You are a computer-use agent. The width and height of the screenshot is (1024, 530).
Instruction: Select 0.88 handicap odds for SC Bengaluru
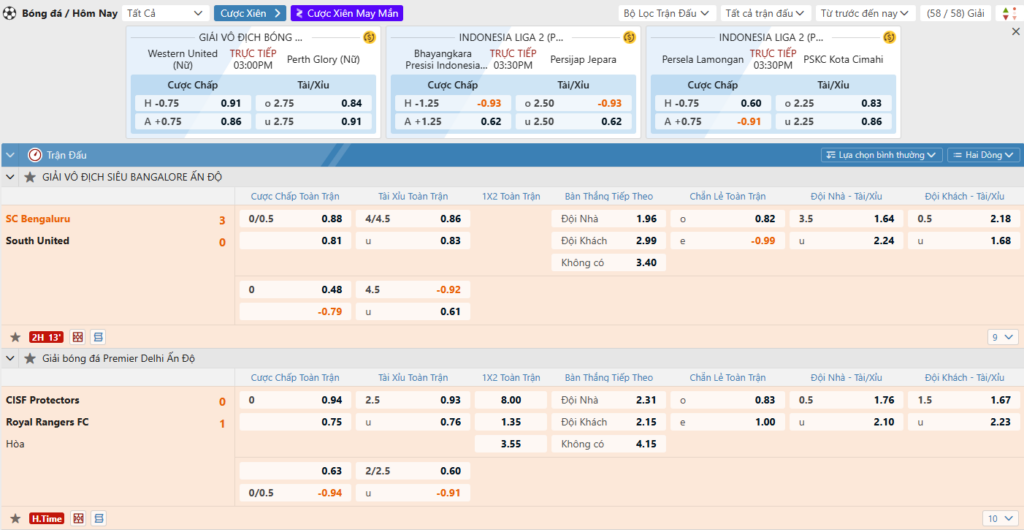point(331,219)
